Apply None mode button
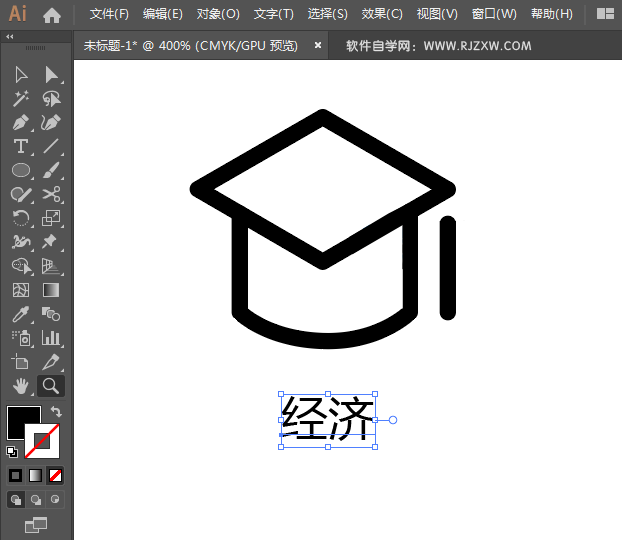 [x=55, y=475]
